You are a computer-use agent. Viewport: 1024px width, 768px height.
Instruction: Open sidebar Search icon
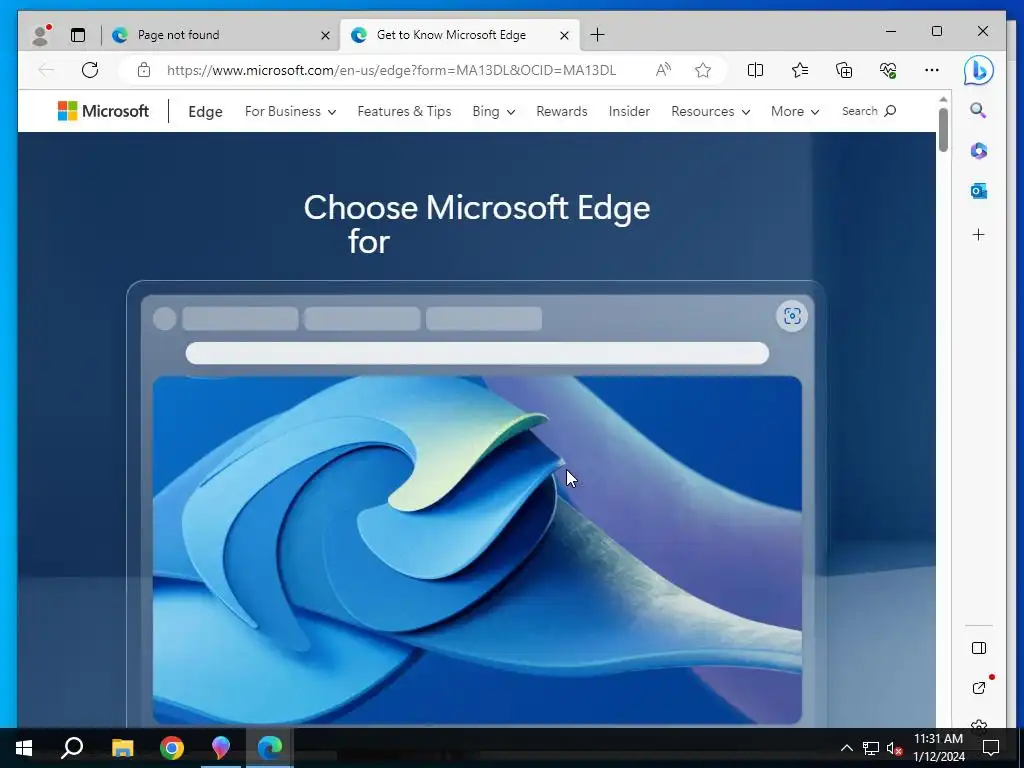point(978,110)
